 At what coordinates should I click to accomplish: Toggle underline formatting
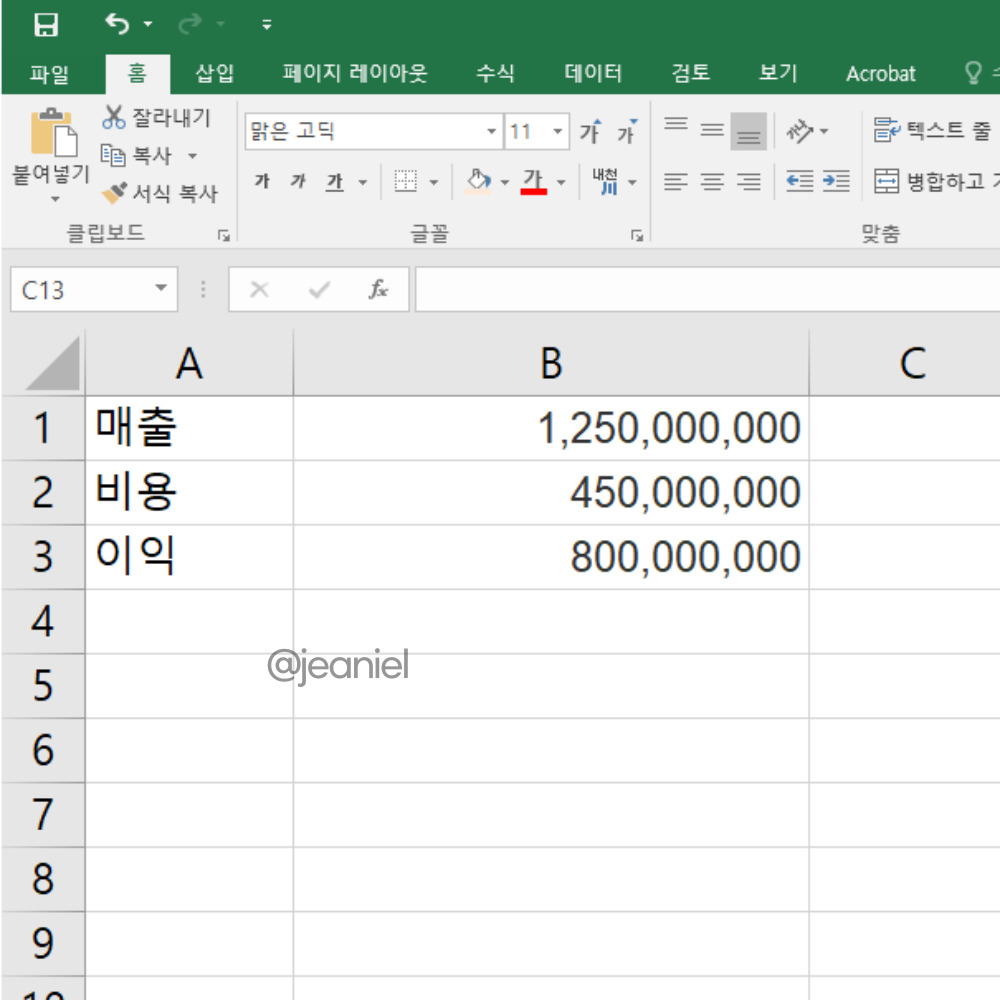[333, 181]
